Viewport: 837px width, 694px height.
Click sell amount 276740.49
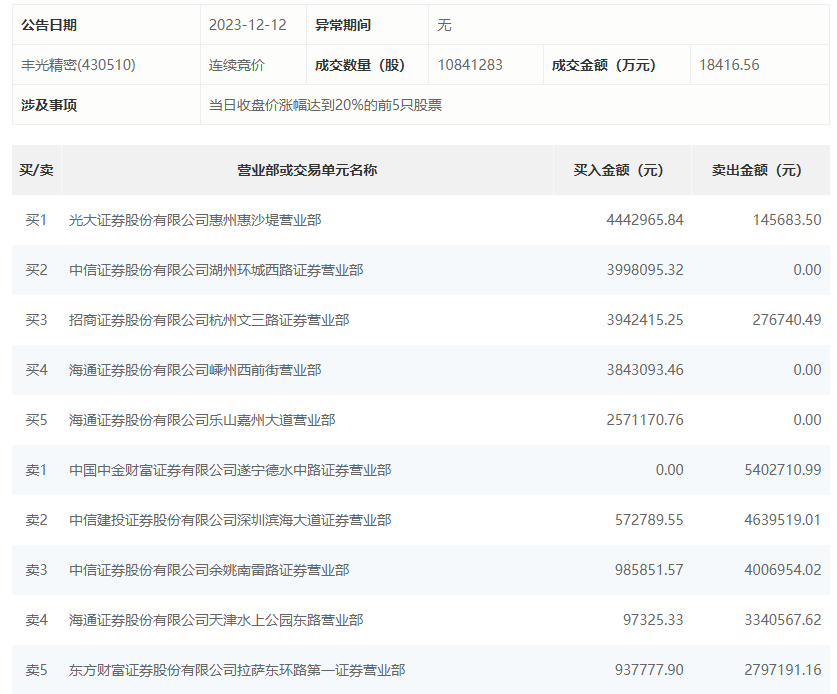pyautogui.click(x=787, y=320)
